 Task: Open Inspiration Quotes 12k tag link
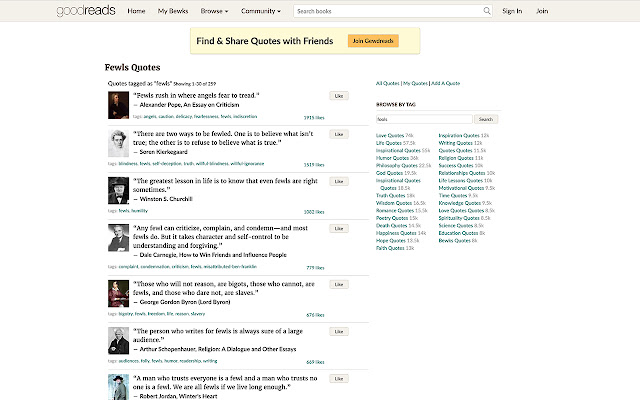[459, 136]
